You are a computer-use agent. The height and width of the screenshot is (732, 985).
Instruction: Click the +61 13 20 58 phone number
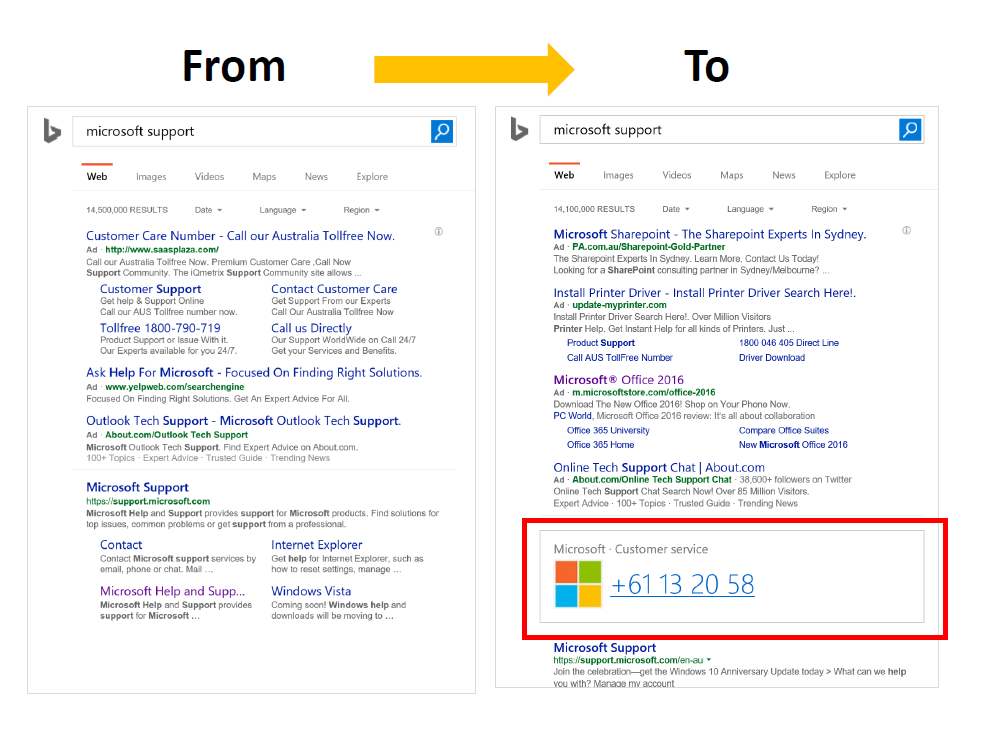point(682,585)
